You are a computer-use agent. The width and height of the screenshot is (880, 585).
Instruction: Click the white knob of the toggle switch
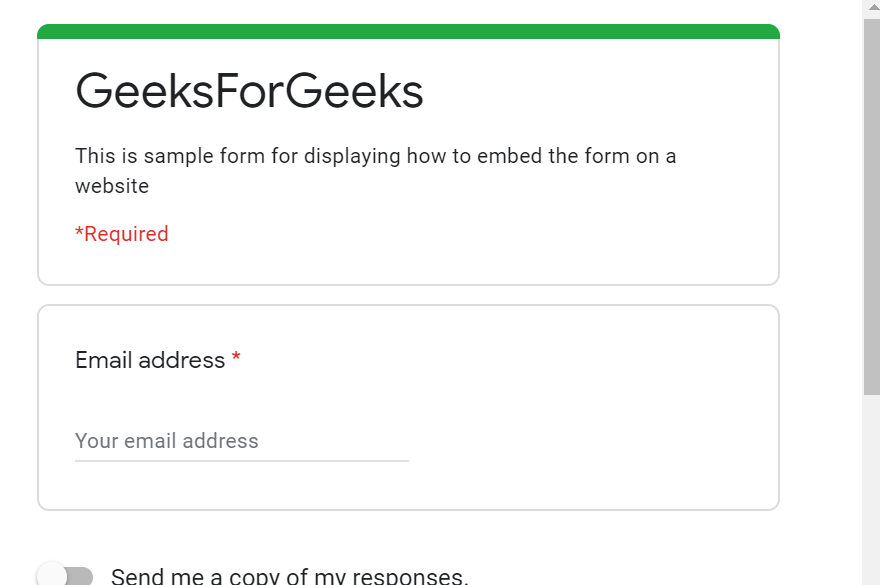click(x=51, y=576)
